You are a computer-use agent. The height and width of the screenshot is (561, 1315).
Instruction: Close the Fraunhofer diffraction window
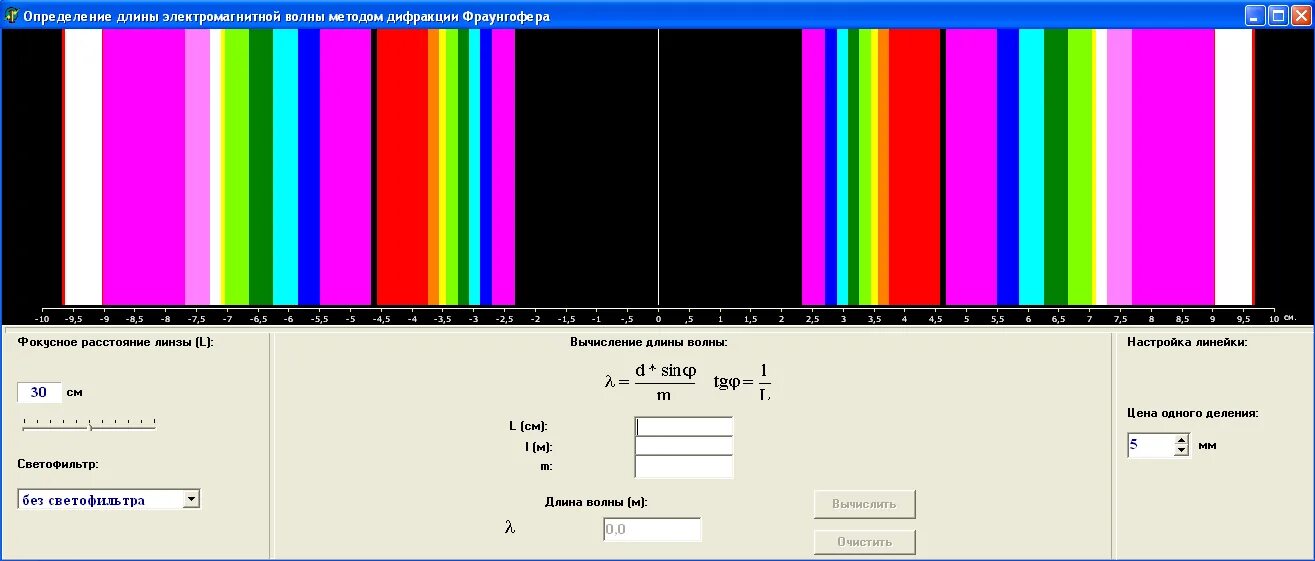point(1300,16)
